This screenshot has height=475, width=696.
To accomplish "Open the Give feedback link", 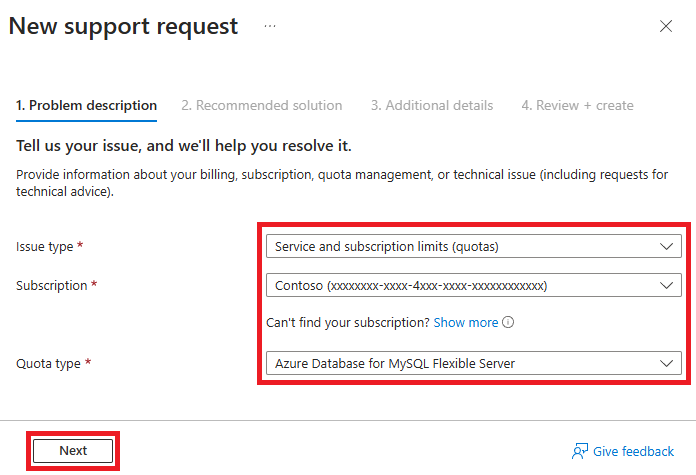I will 633,451.
